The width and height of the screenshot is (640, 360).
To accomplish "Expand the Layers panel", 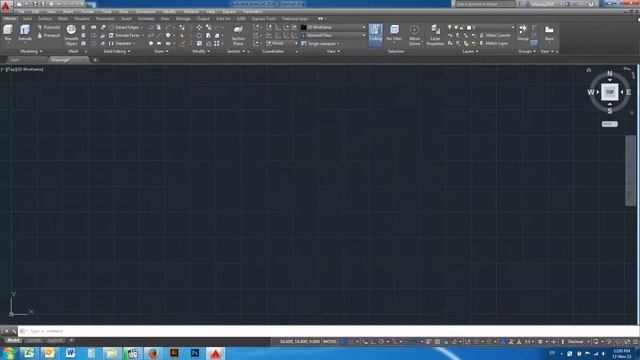I will coord(470,51).
